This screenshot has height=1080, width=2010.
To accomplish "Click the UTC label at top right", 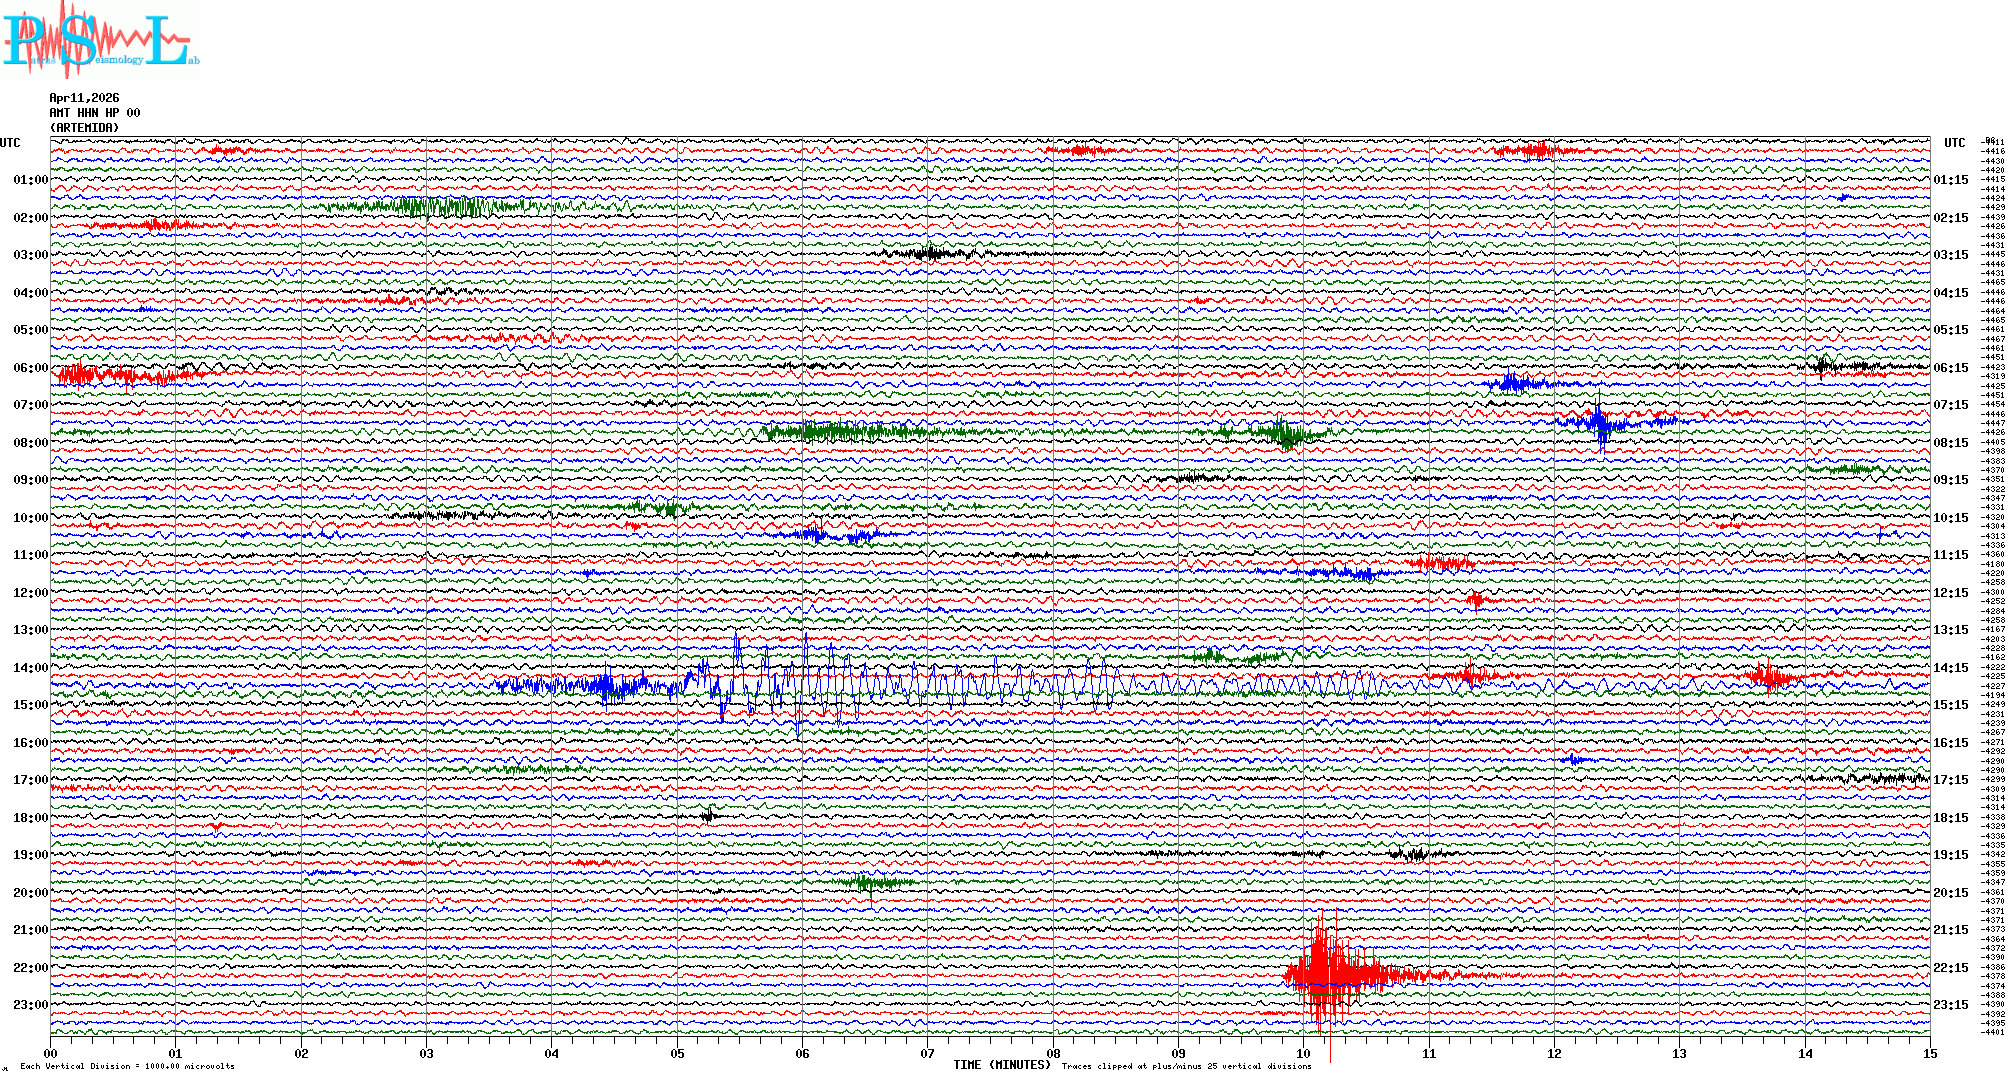I will [1954, 143].
